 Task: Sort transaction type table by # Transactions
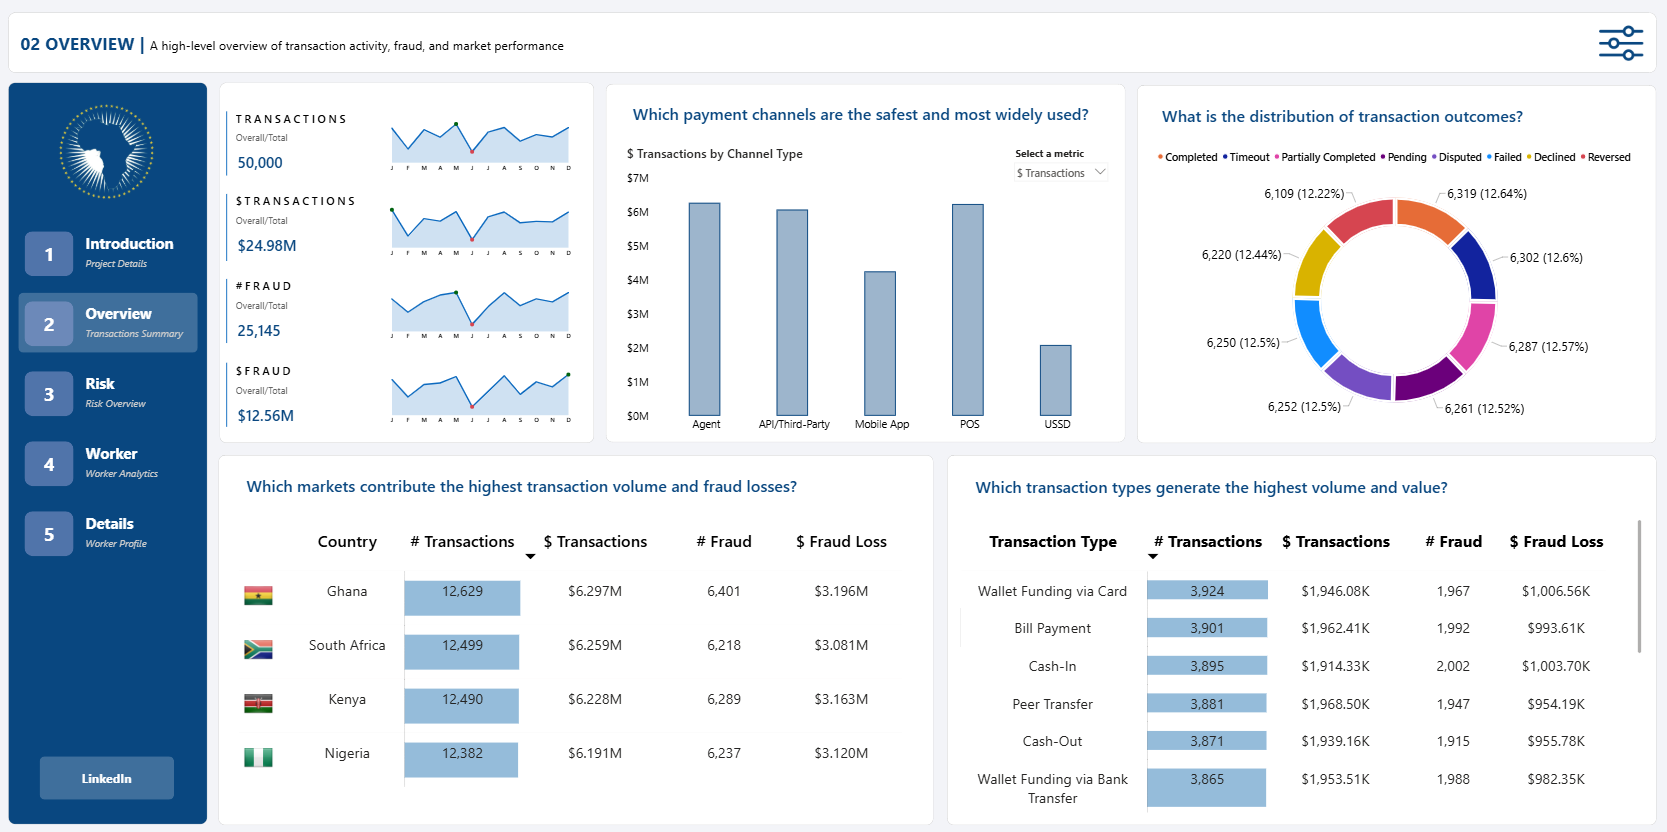[x=1208, y=542]
